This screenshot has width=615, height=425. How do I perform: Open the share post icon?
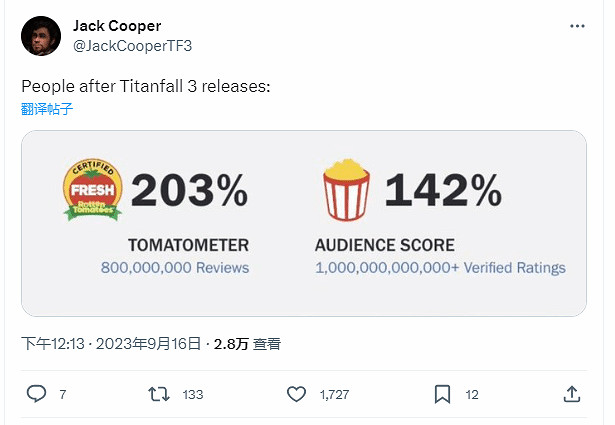click(572, 394)
